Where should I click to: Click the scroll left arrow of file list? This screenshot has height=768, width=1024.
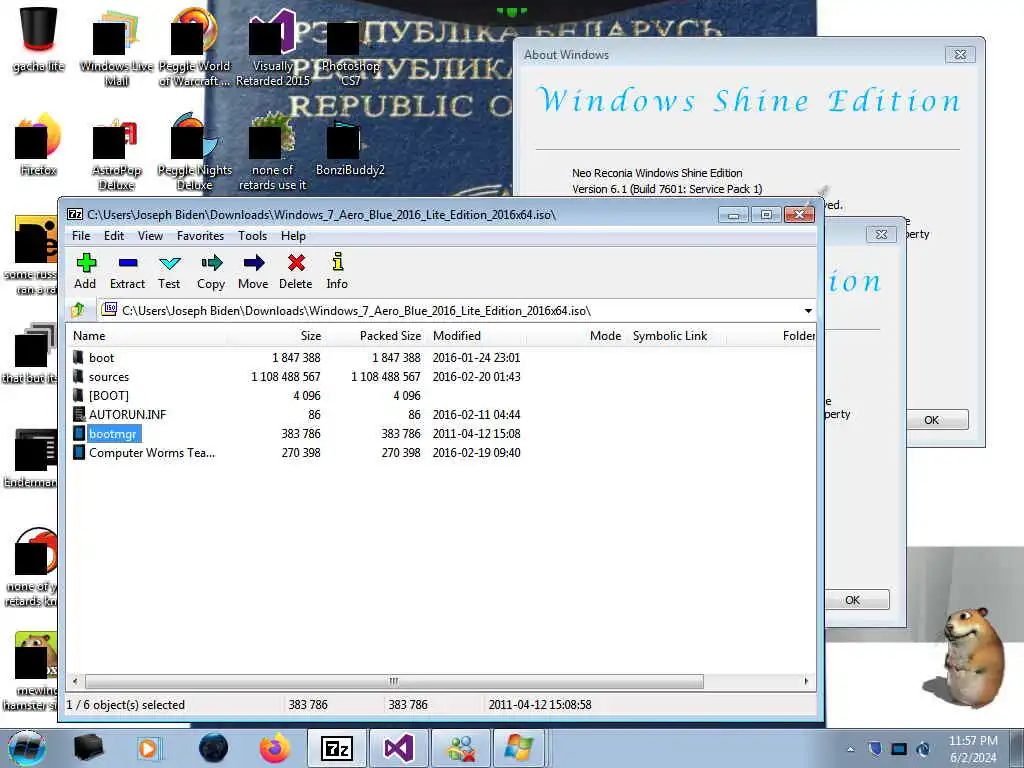tap(75, 681)
